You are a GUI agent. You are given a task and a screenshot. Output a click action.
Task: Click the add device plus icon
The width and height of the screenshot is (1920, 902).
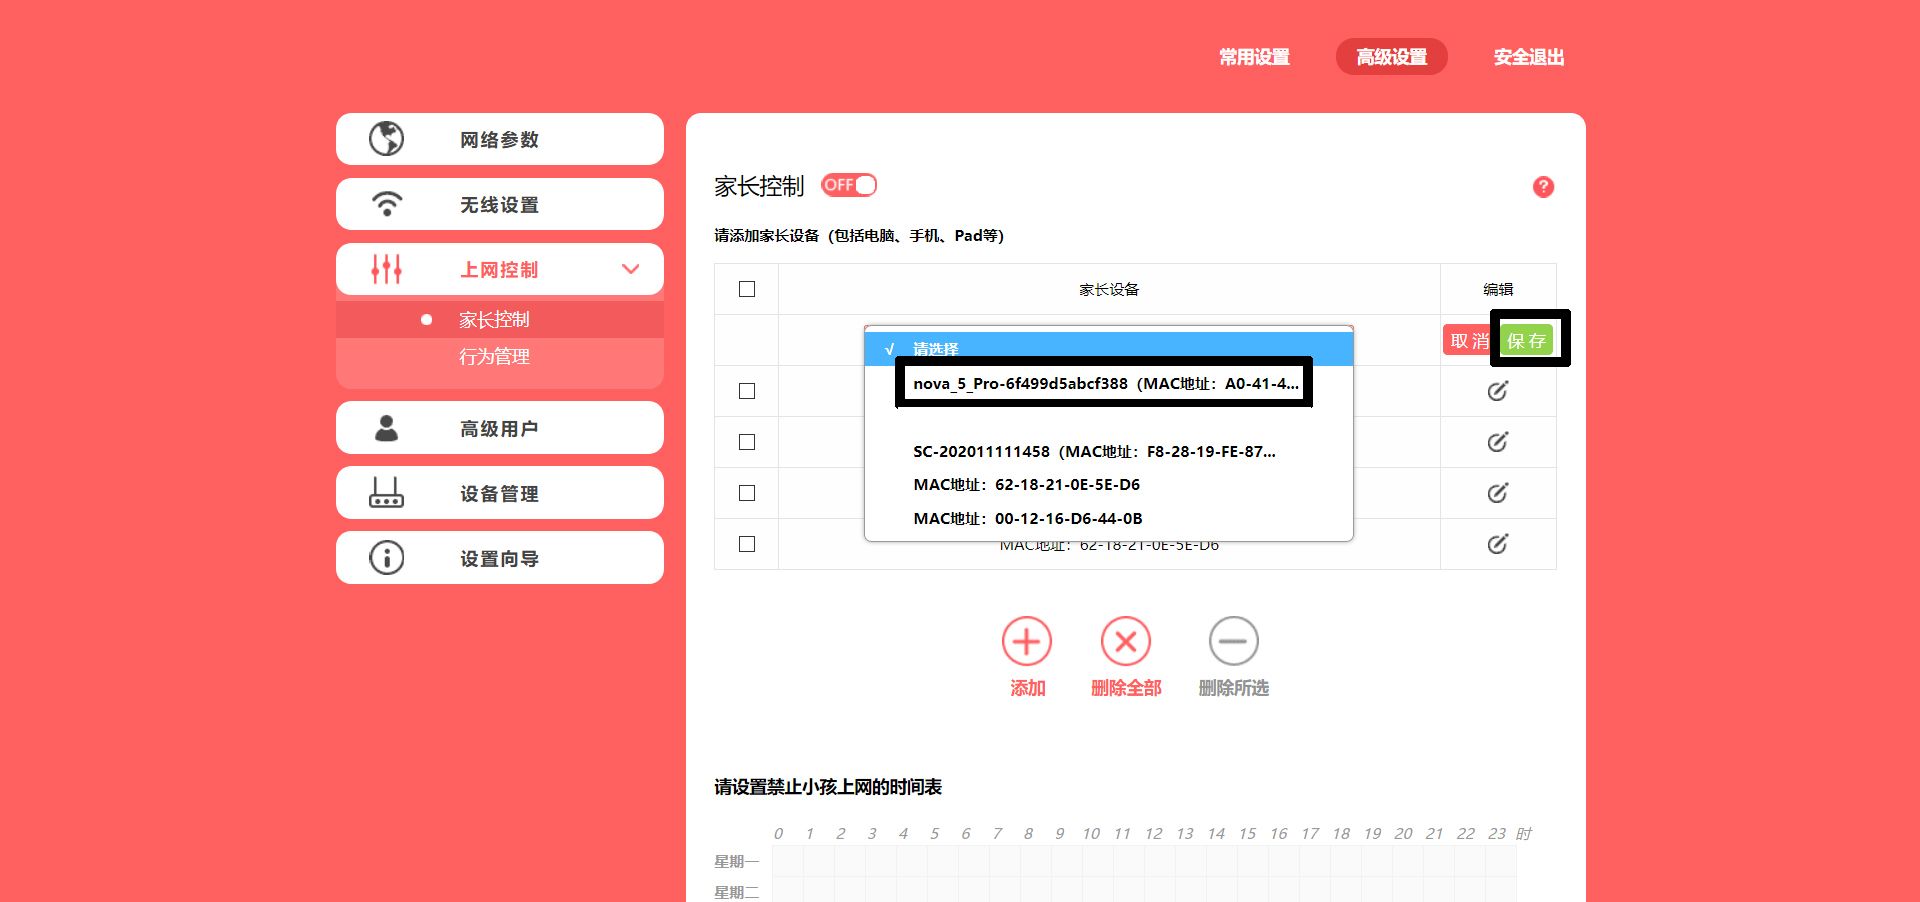tap(1027, 642)
